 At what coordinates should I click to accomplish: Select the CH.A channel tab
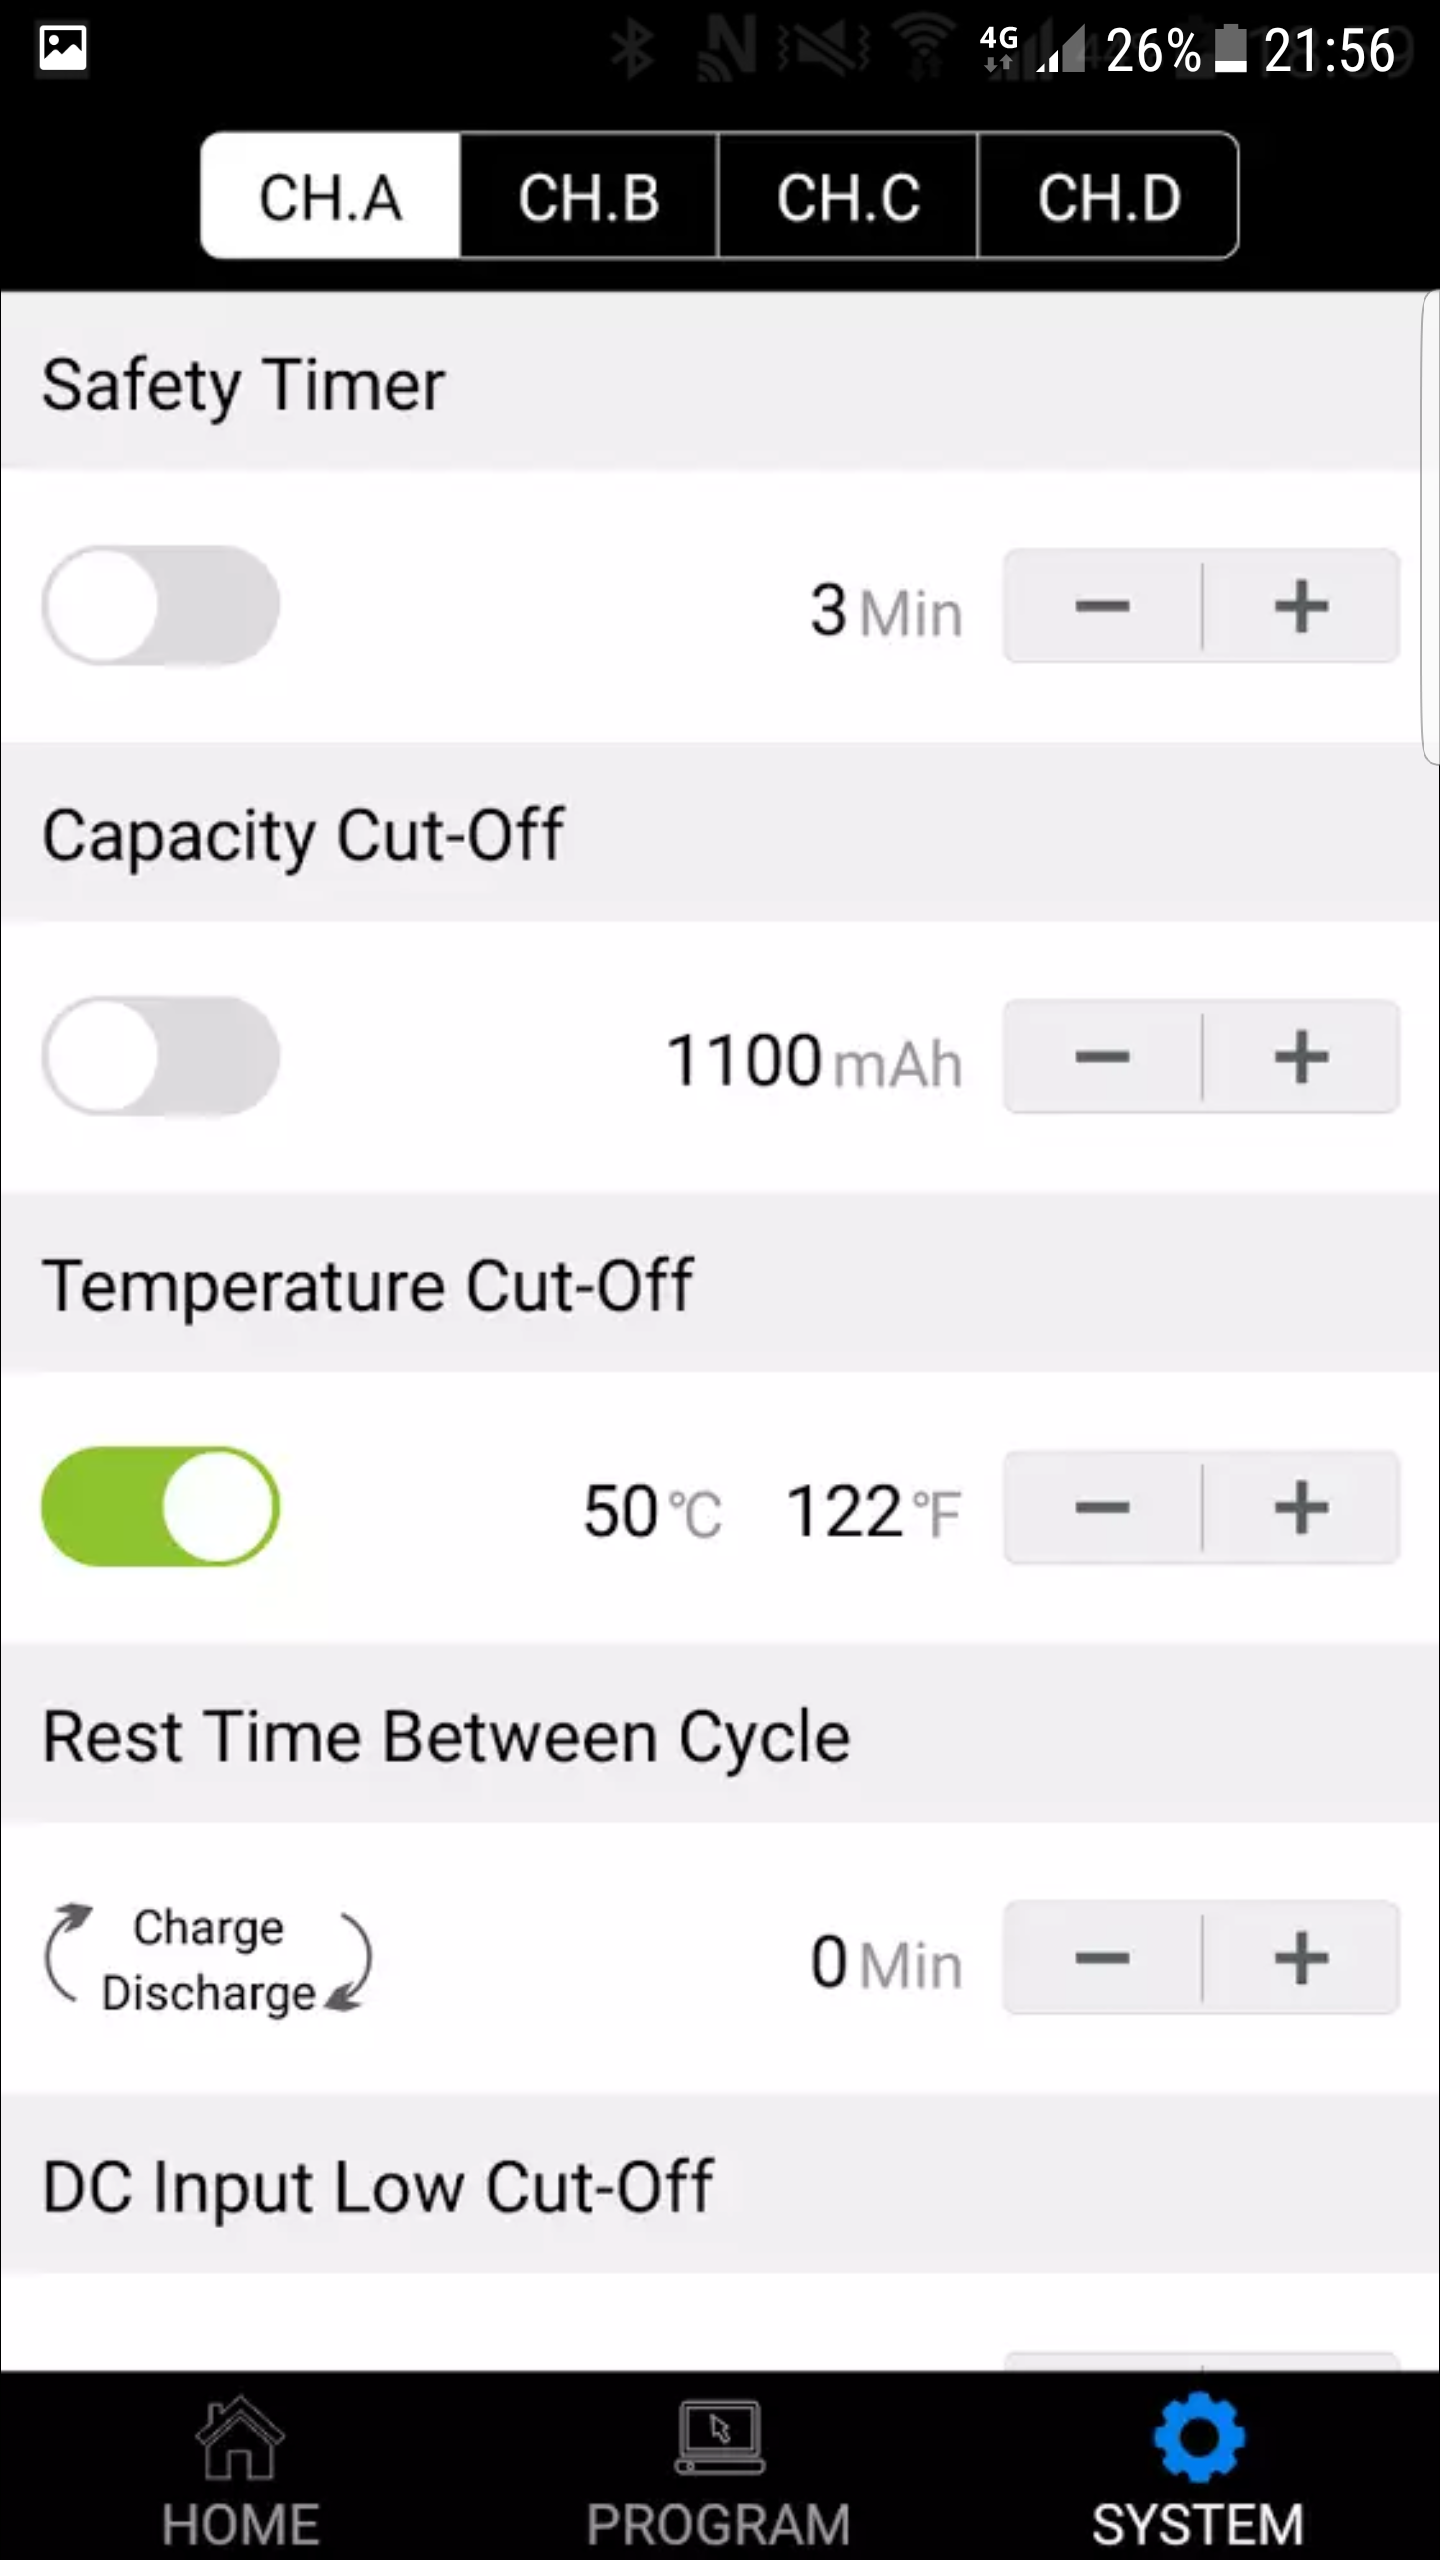click(x=330, y=196)
